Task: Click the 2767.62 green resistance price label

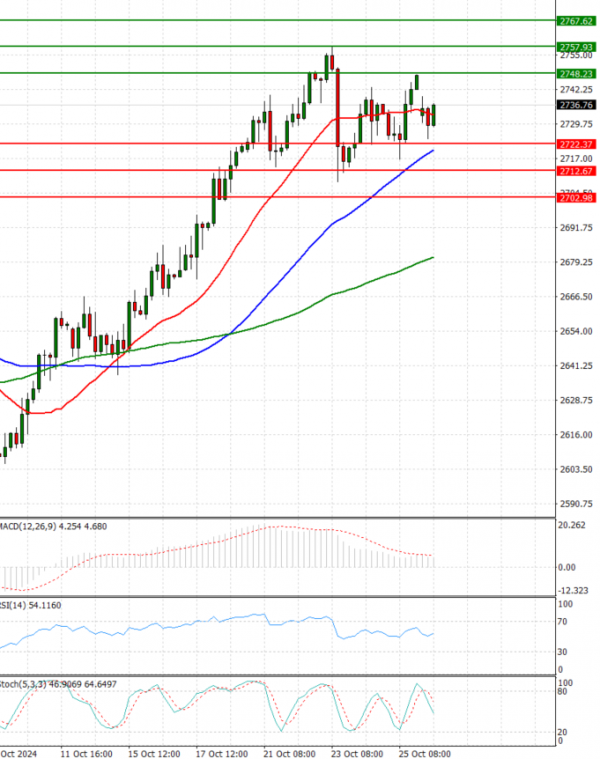Action: [x=576, y=21]
